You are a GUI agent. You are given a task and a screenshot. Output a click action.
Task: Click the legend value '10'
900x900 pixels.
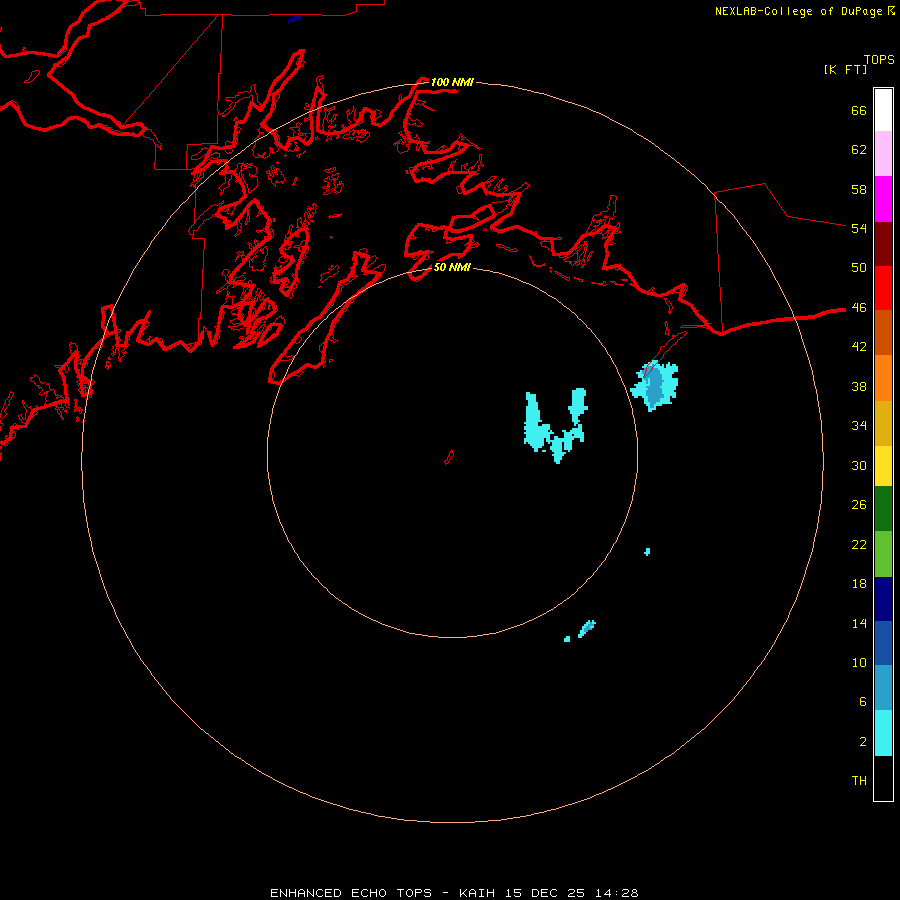click(859, 662)
